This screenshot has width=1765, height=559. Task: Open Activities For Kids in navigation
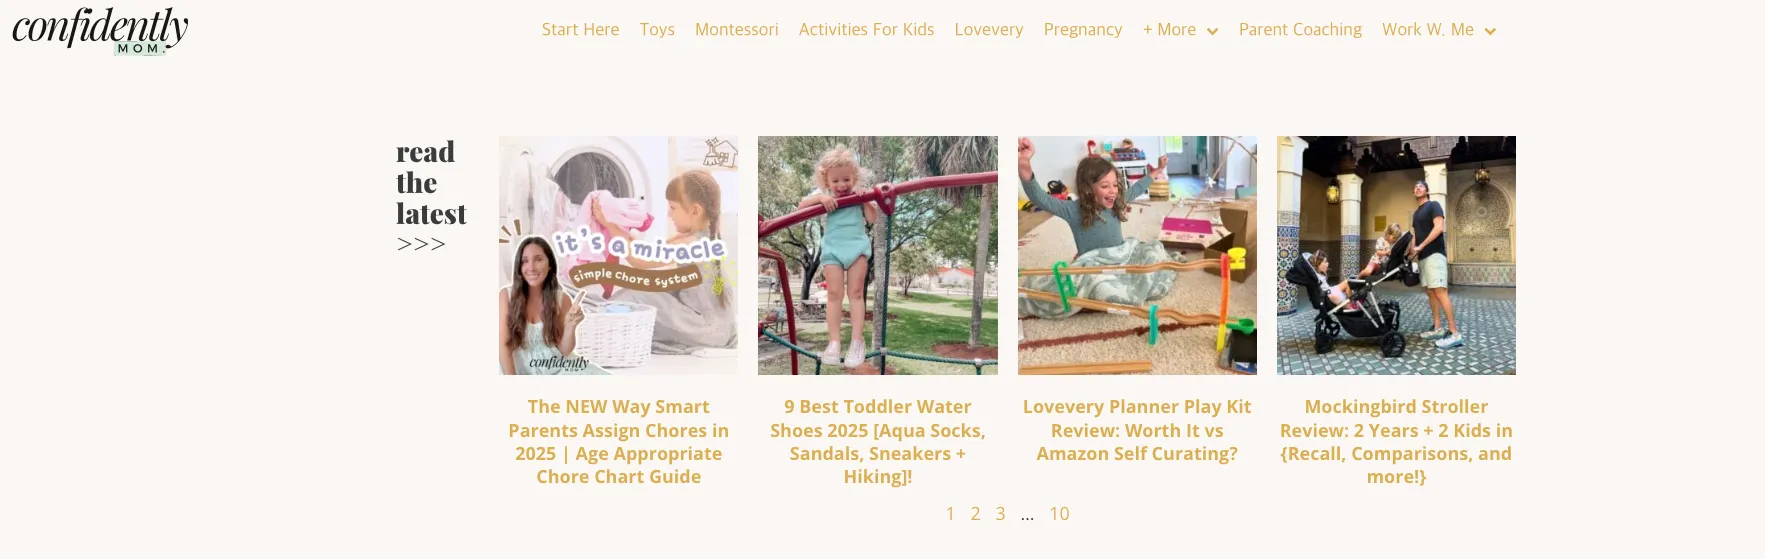tap(866, 30)
